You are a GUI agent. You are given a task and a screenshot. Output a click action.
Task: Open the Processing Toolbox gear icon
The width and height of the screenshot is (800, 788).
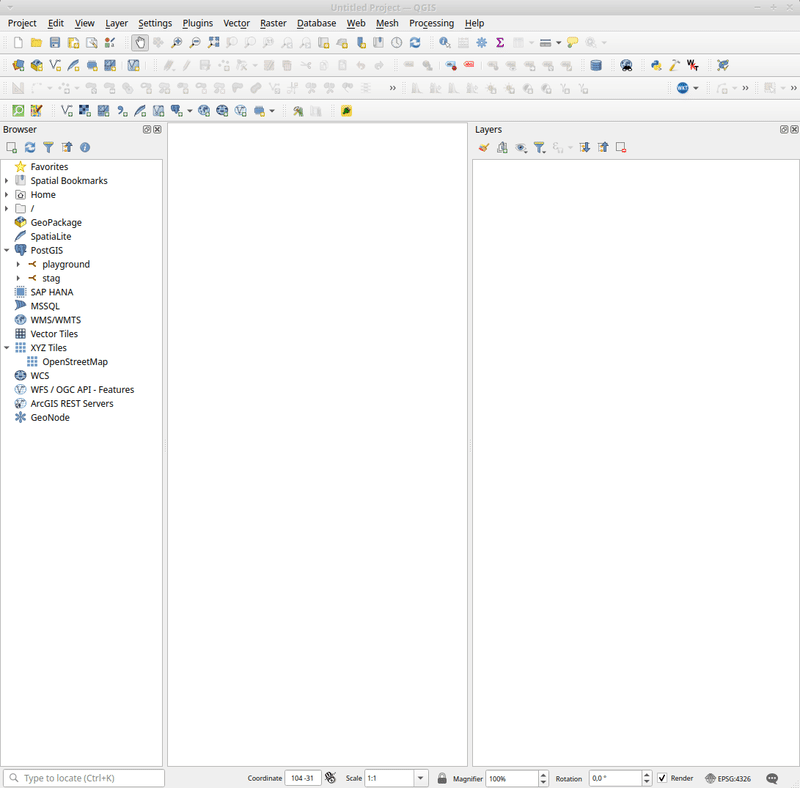(x=482, y=43)
